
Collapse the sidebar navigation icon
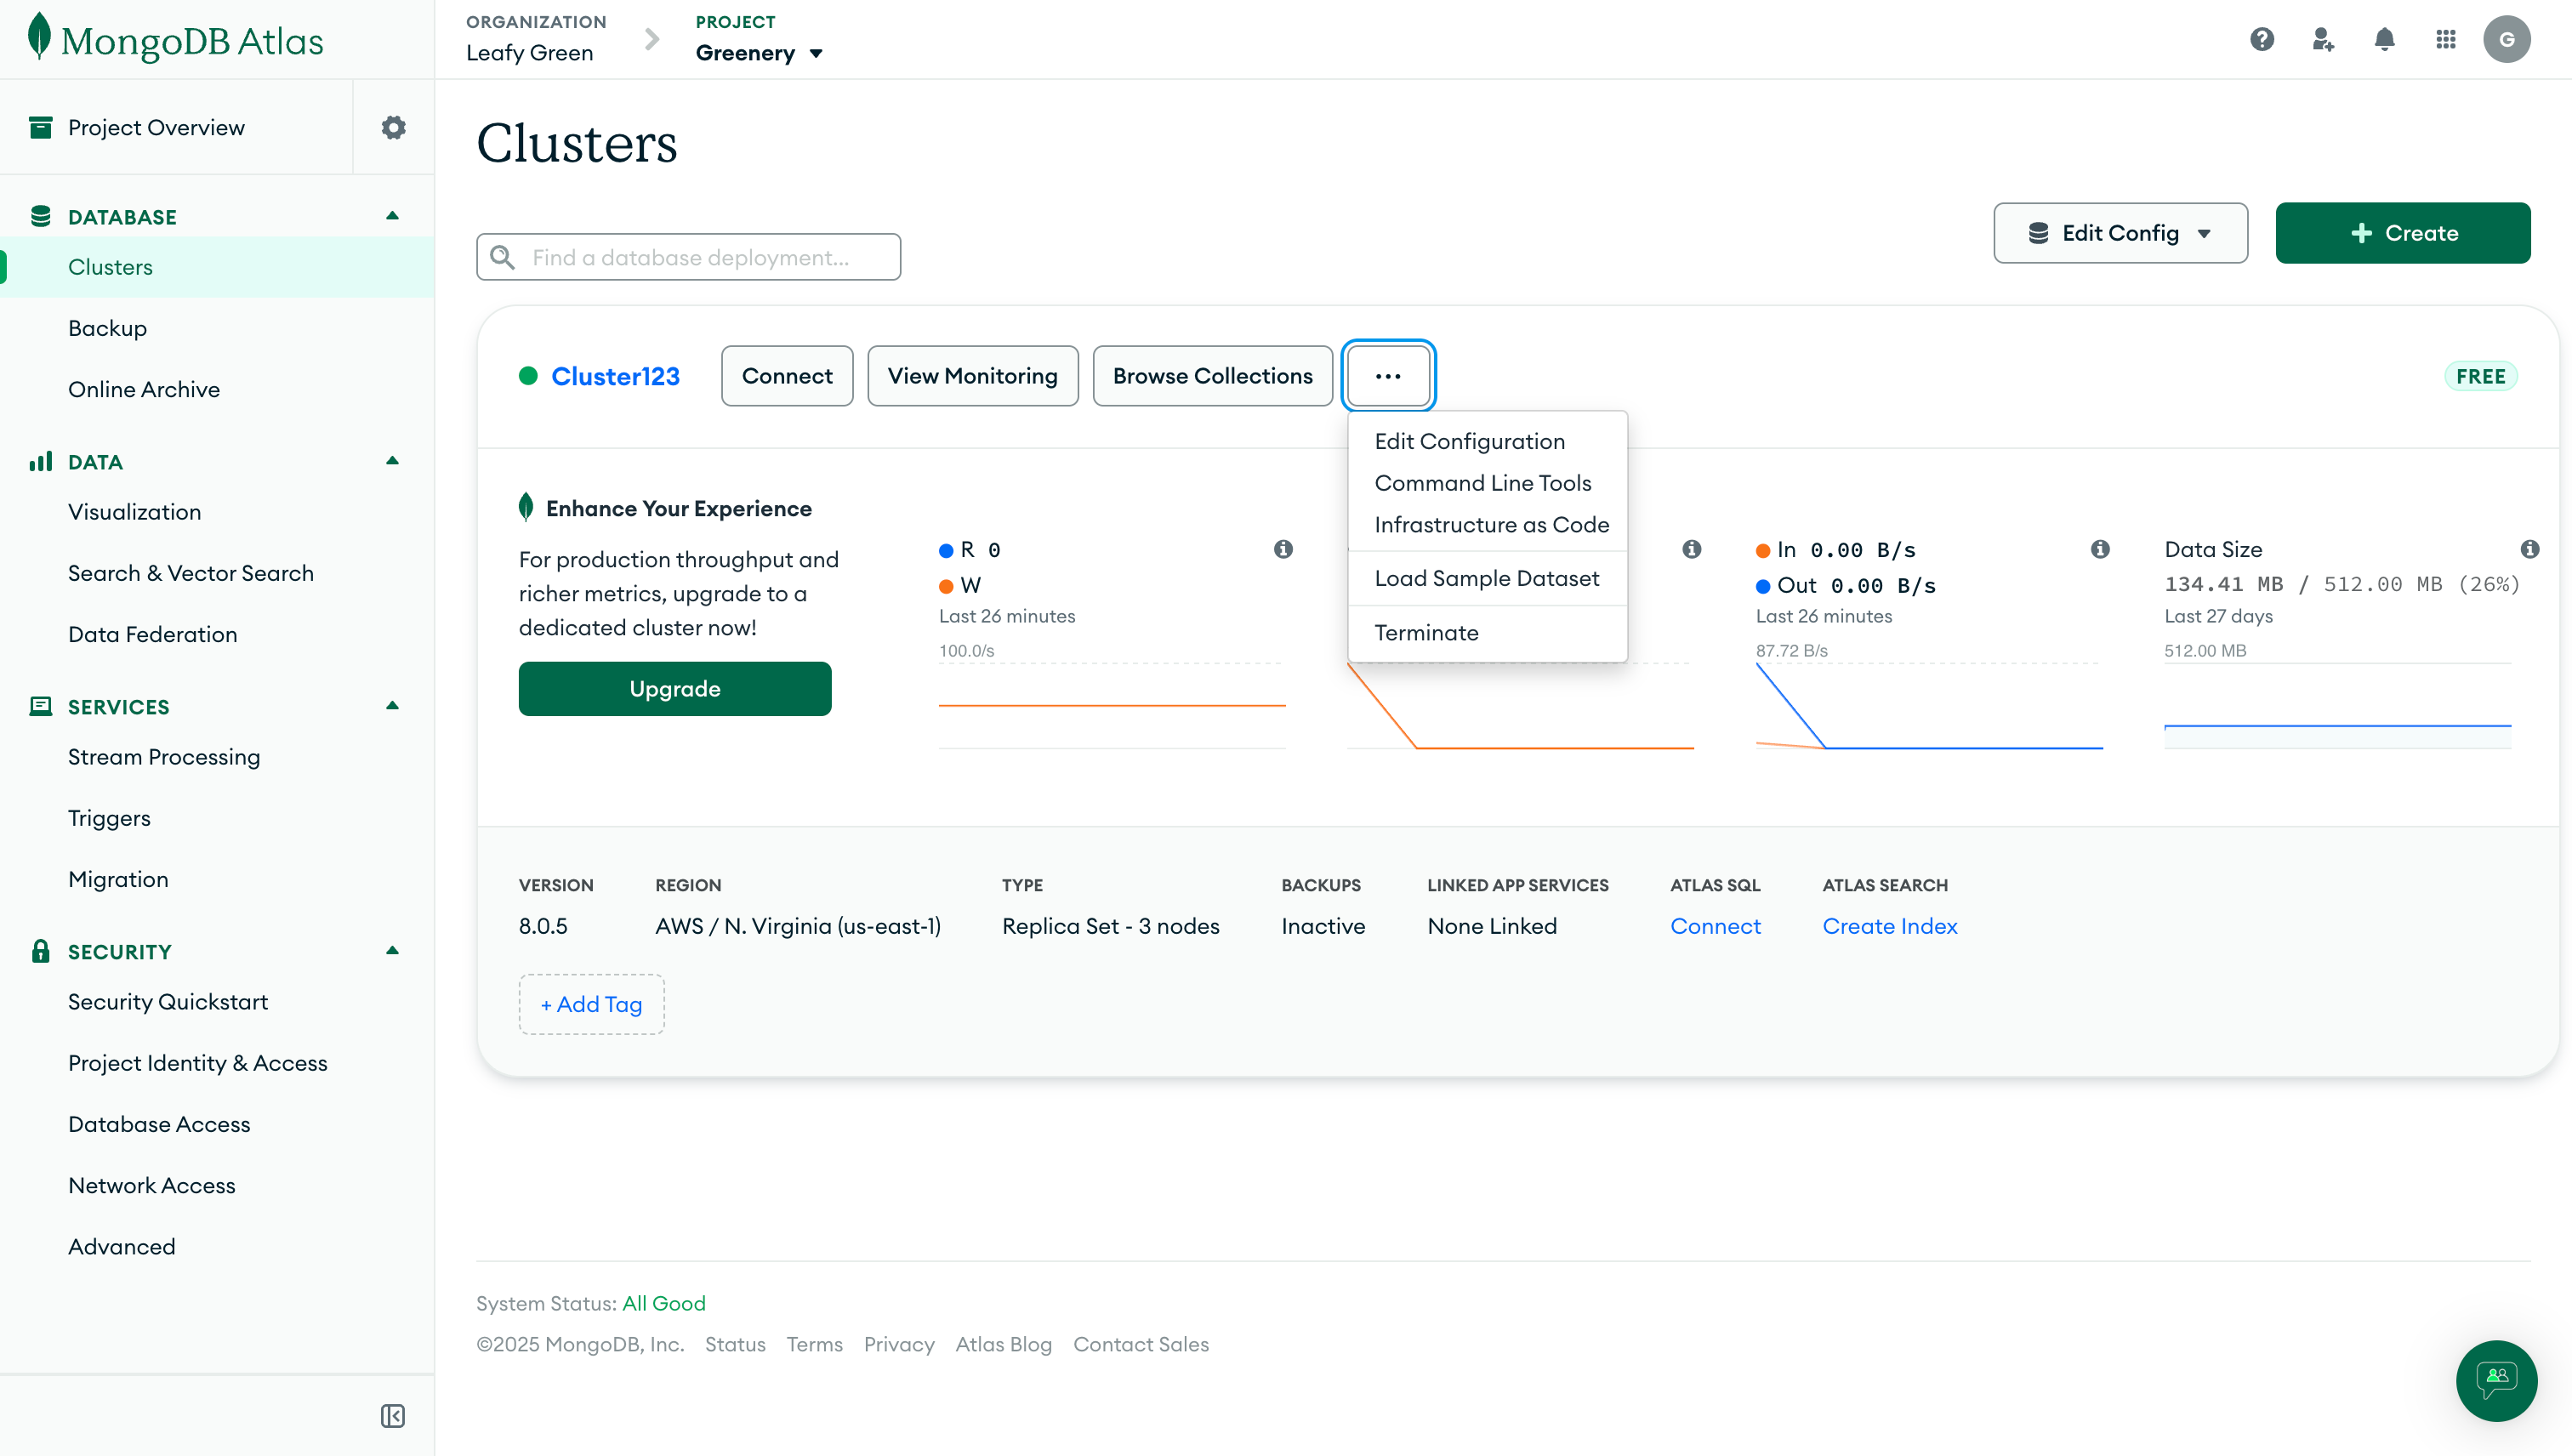(392, 1416)
